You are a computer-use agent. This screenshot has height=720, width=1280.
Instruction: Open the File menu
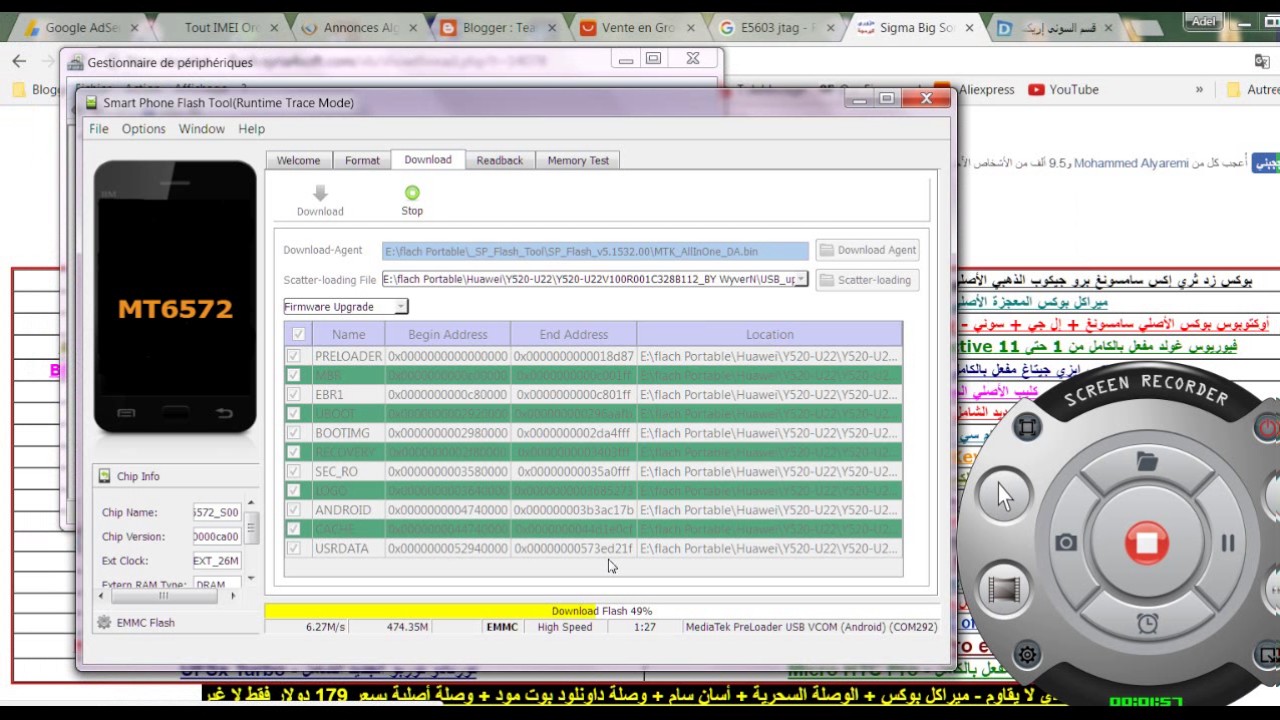[98, 129]
